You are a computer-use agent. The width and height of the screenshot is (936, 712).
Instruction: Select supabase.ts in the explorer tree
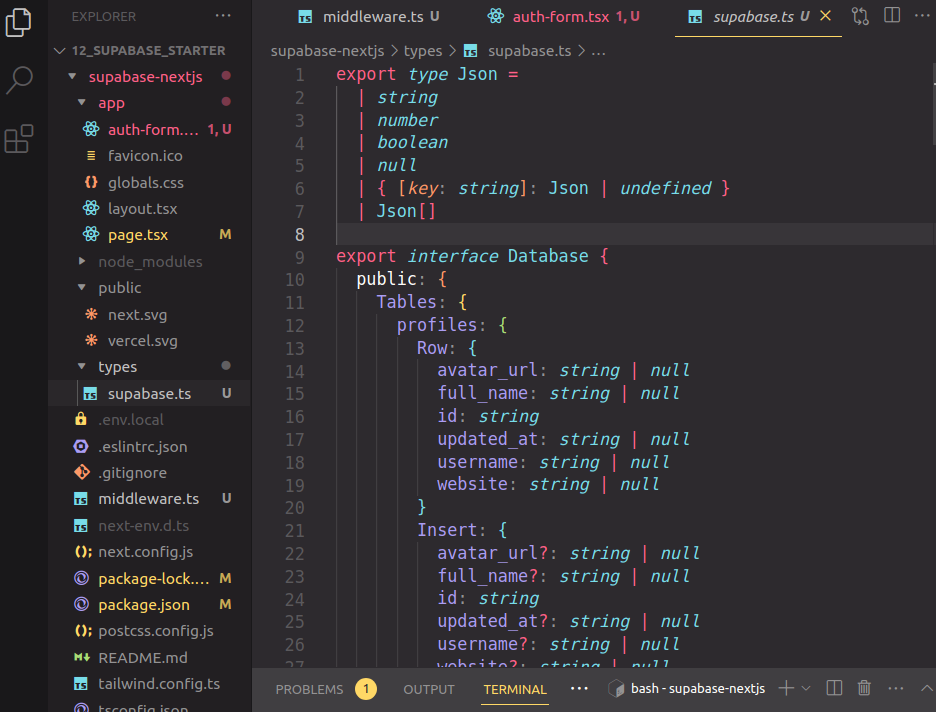tap(149, 394)
